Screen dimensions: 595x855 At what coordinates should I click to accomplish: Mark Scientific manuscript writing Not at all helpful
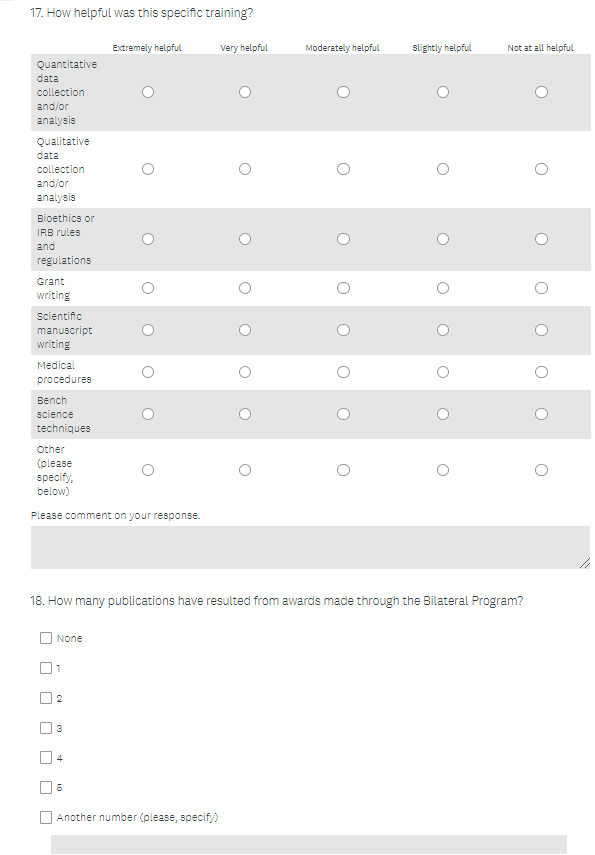541,330
